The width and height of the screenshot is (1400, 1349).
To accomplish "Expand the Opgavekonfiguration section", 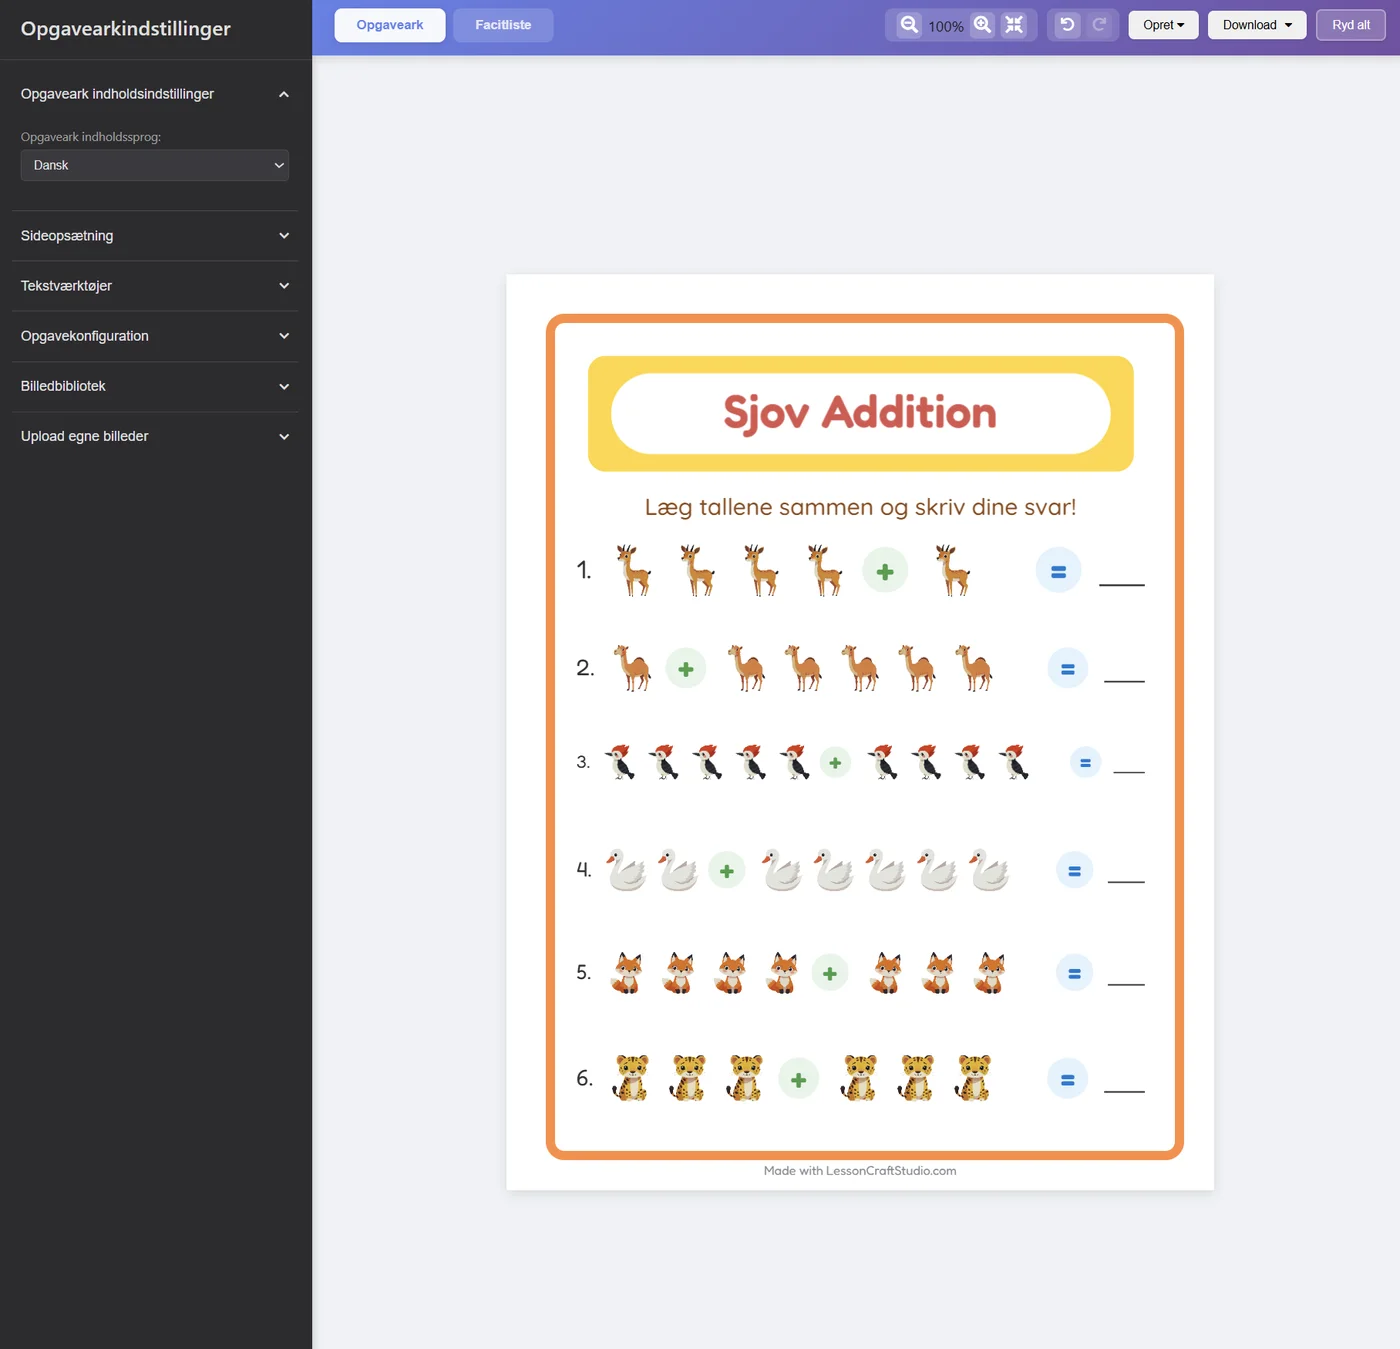I will click(x=155, y=336).
